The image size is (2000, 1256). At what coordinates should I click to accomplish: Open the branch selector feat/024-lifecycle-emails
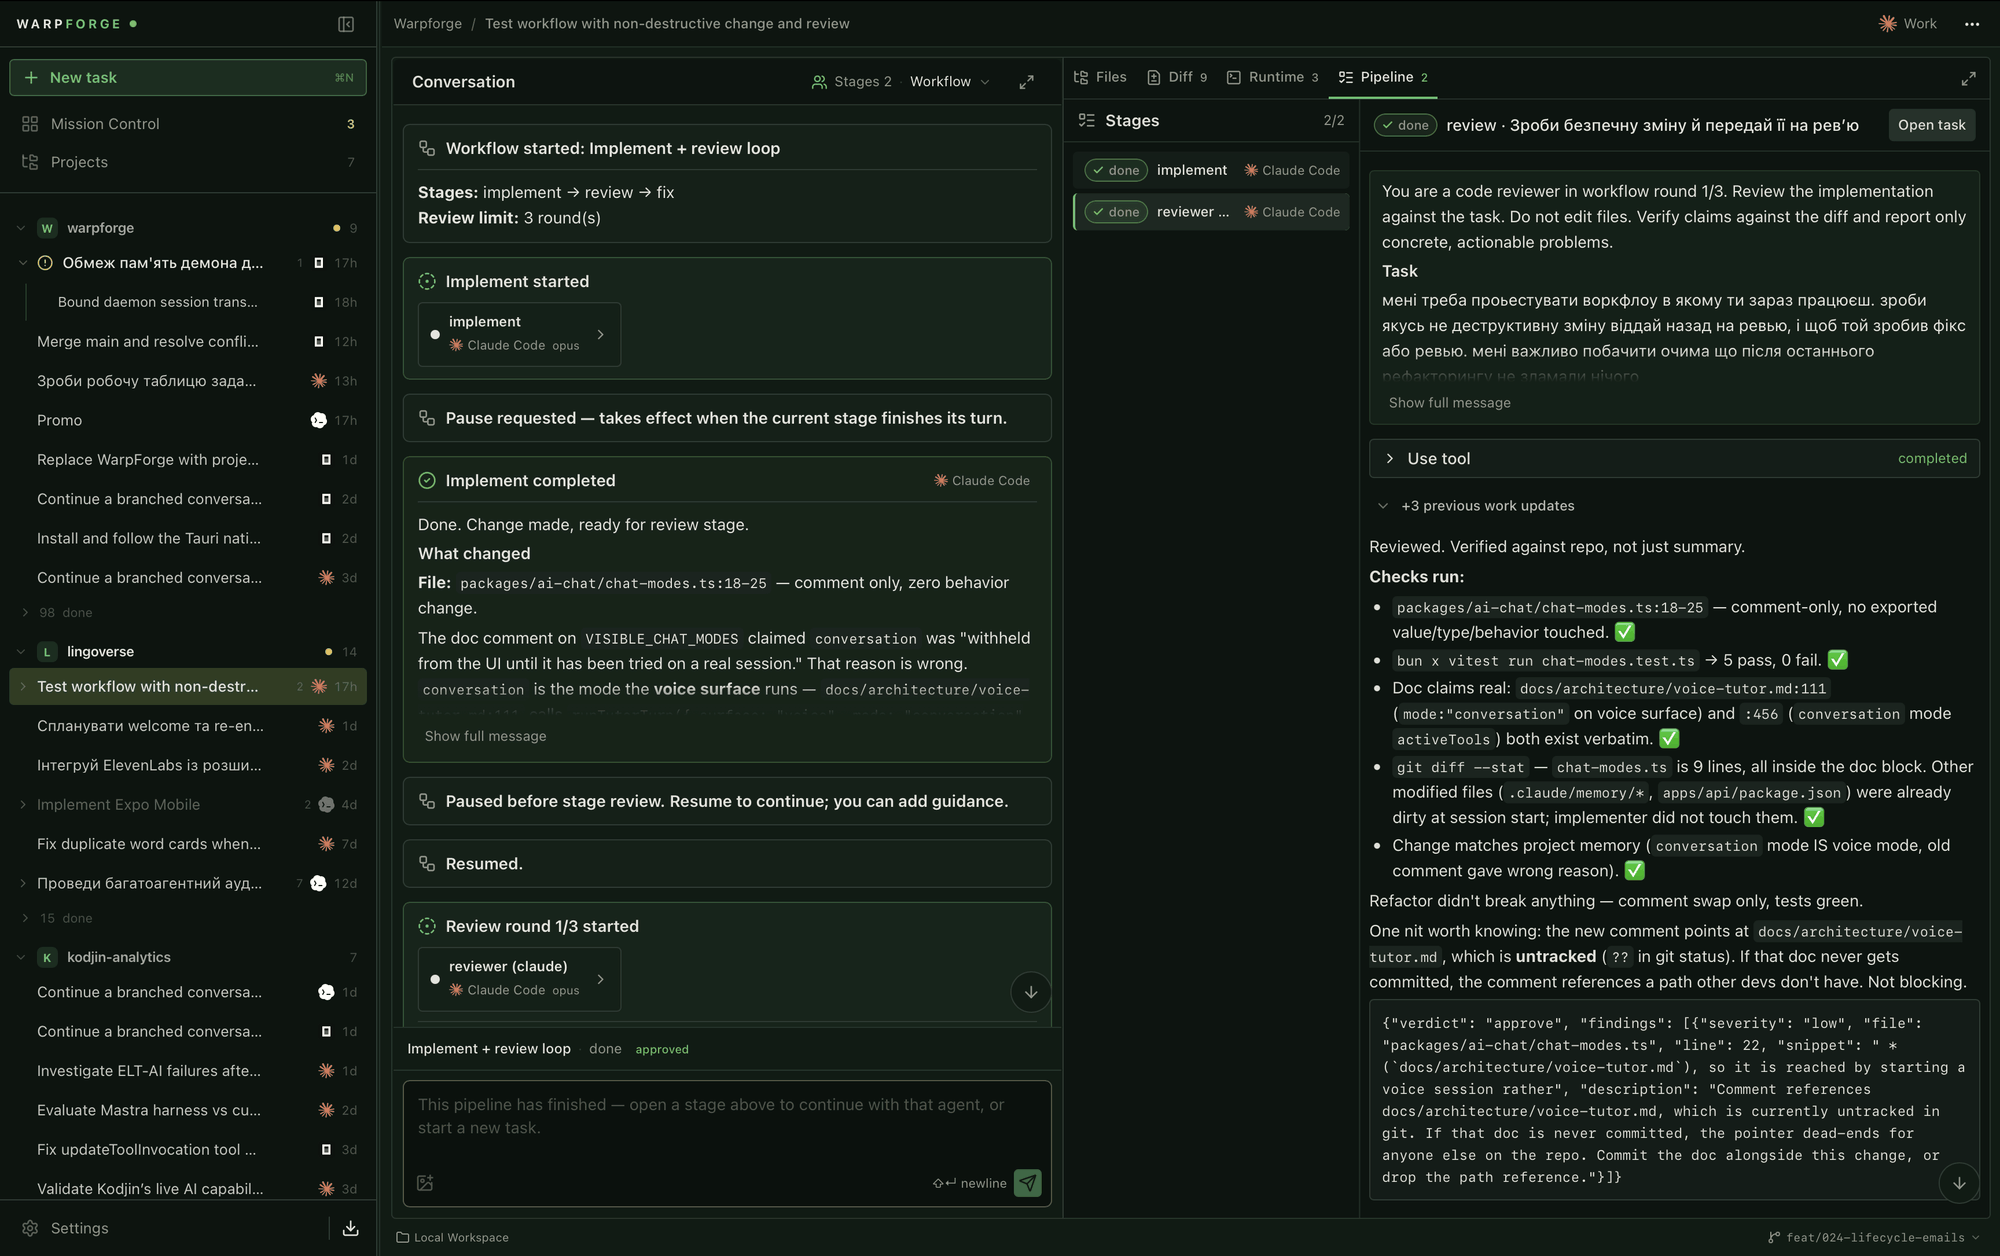[1874, 1238]
